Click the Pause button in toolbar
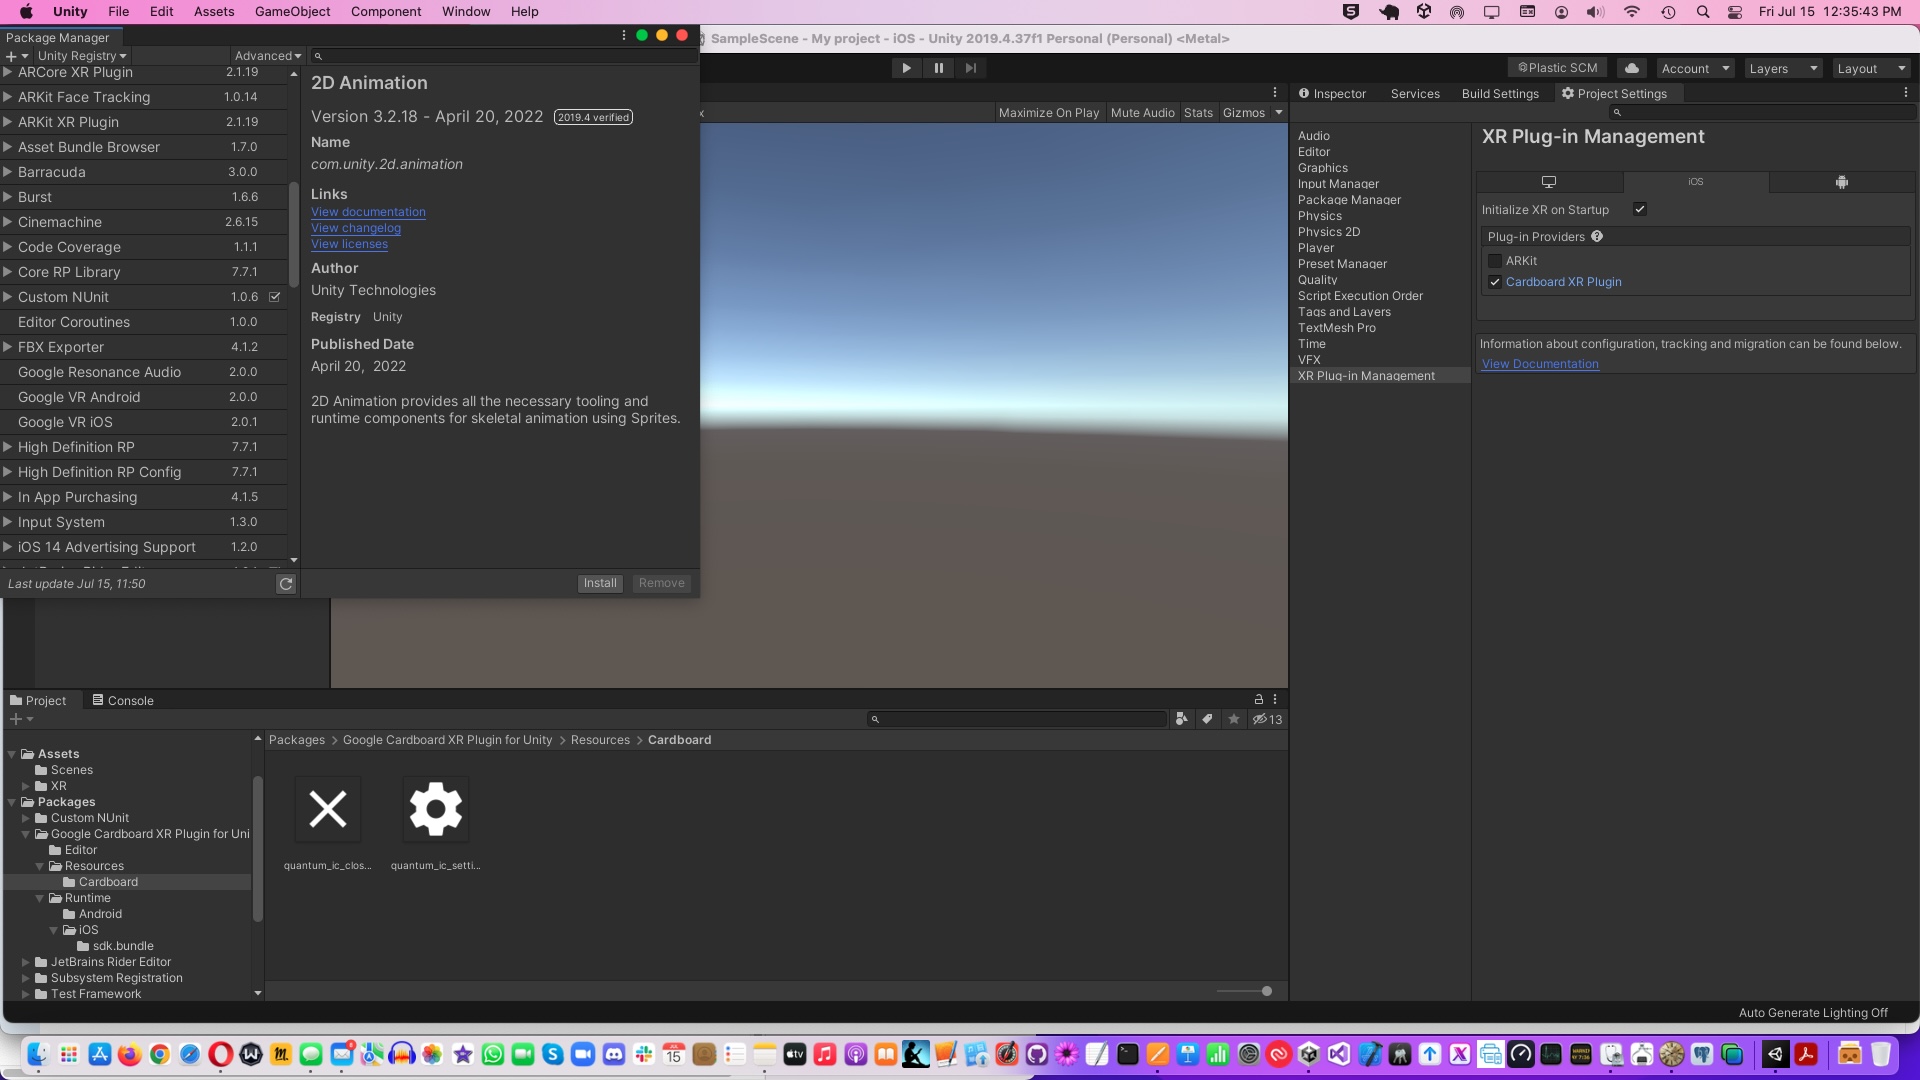 tap(938, 68)
